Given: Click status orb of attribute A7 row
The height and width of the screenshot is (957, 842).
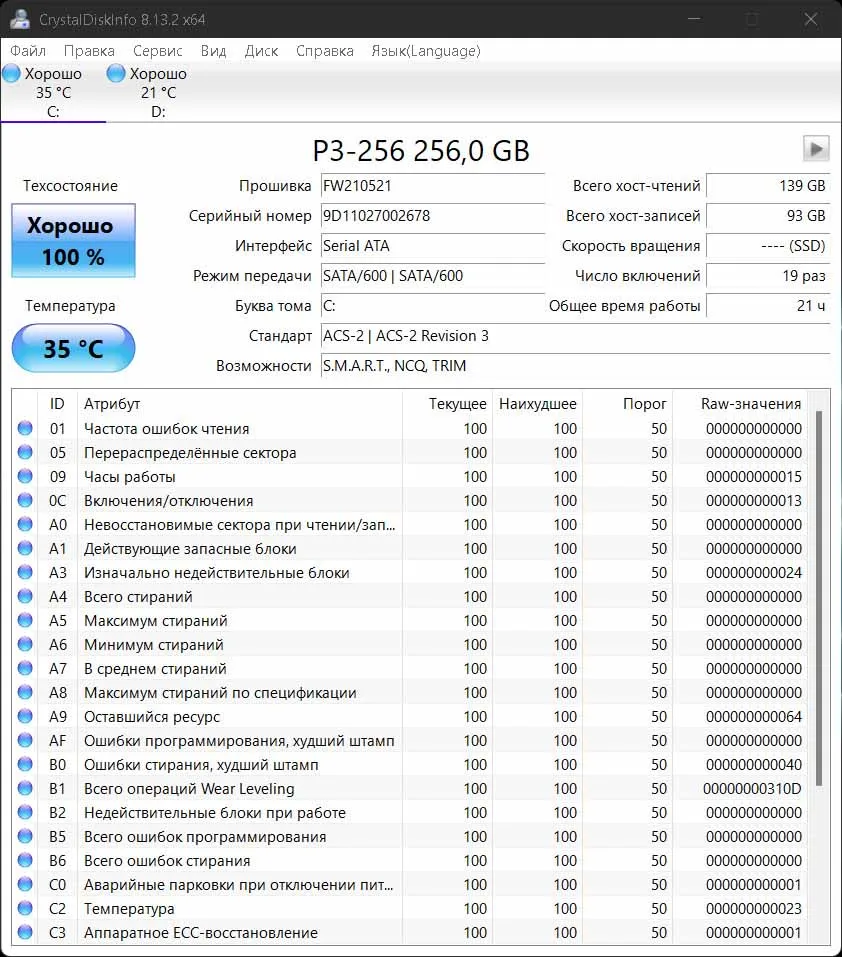Looking at the screenshot, I should (25, 668).
